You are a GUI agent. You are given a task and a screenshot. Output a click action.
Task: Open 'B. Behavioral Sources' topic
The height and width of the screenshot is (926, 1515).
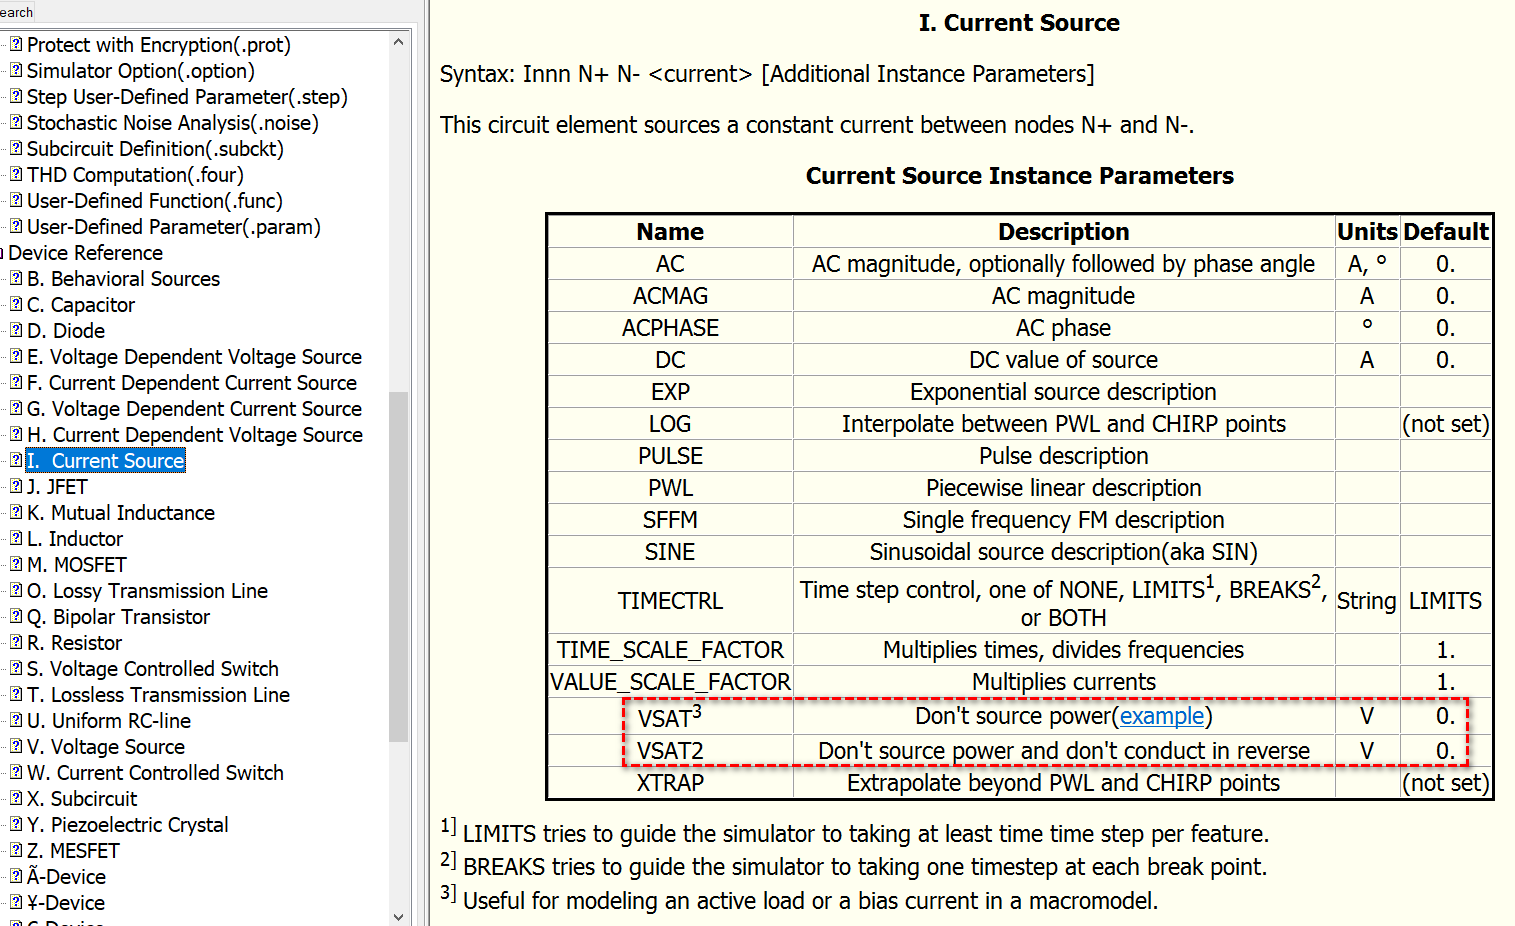point(123,279)
